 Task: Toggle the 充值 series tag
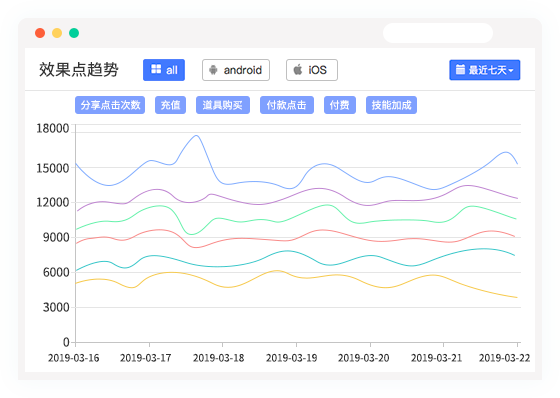pos(170,105)
